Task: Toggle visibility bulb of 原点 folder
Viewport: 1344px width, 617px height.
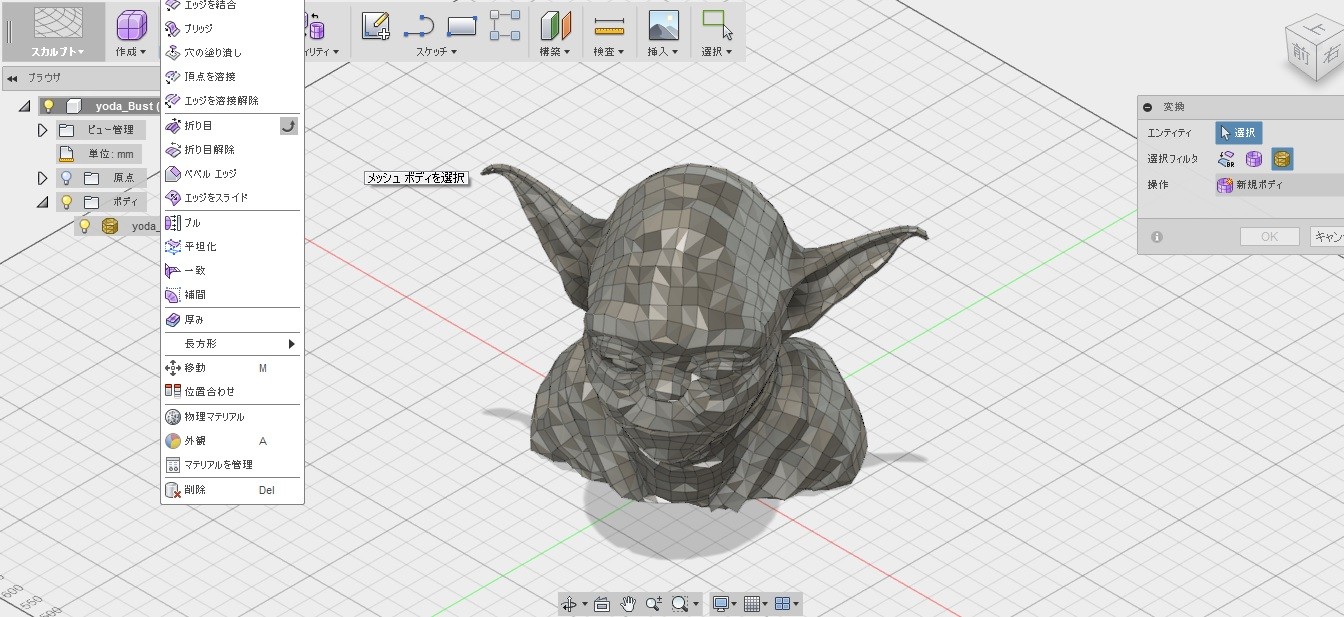Action: click(66, 178)
